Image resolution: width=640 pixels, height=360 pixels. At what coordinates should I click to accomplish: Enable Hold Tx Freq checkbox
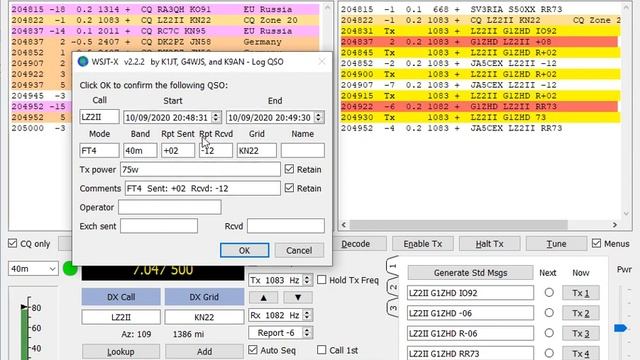point(322,280)
